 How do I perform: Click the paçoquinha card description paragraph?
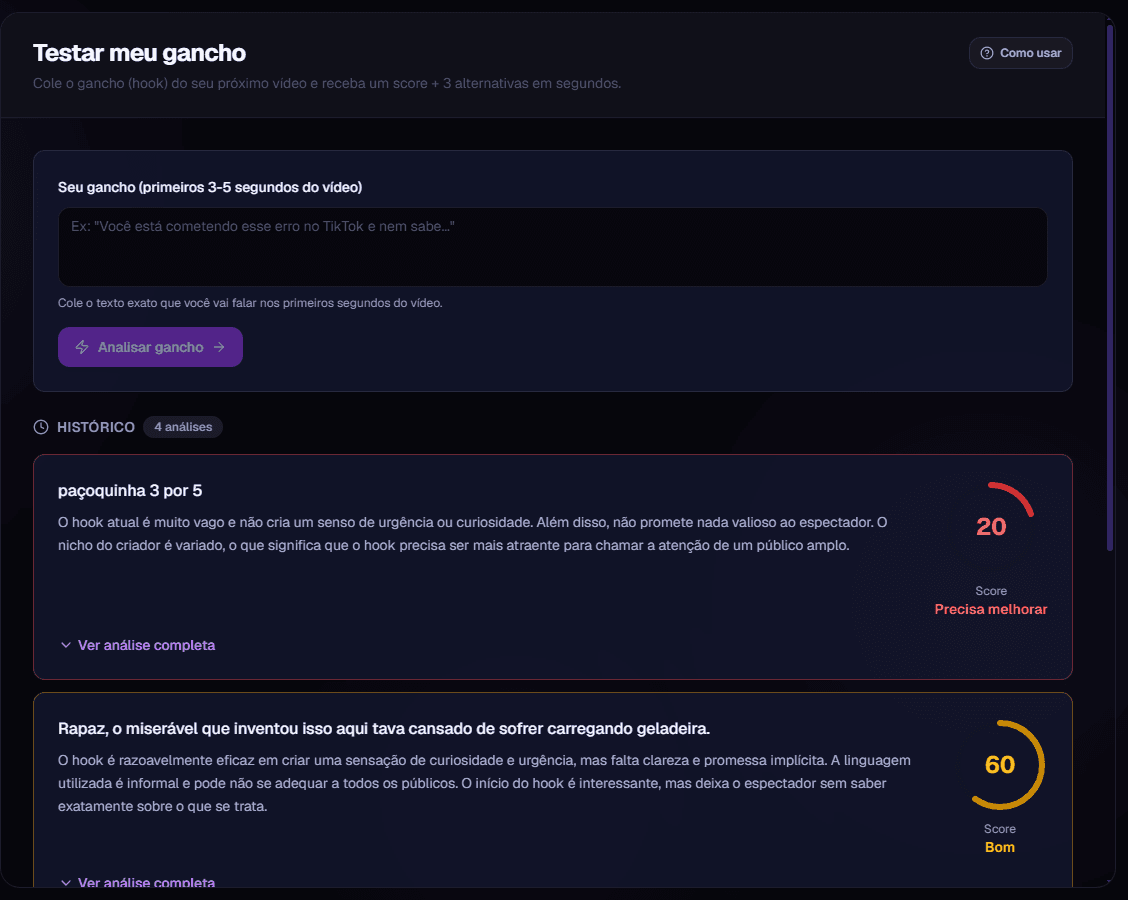[475, 534]
